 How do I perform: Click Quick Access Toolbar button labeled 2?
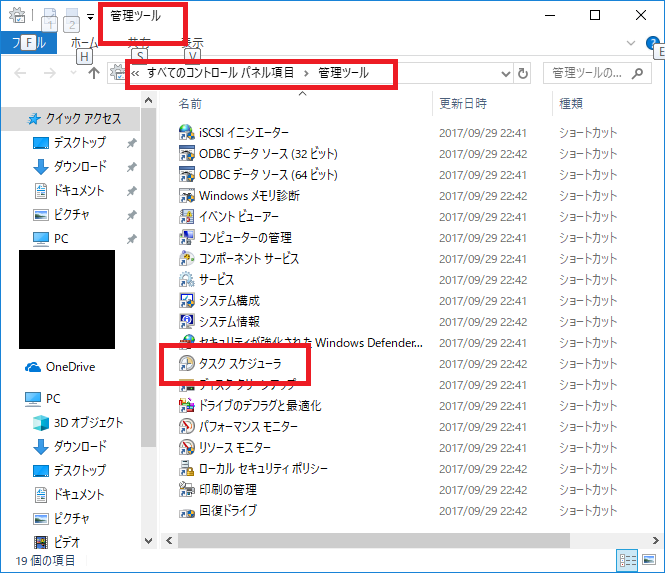pos(72,20)
